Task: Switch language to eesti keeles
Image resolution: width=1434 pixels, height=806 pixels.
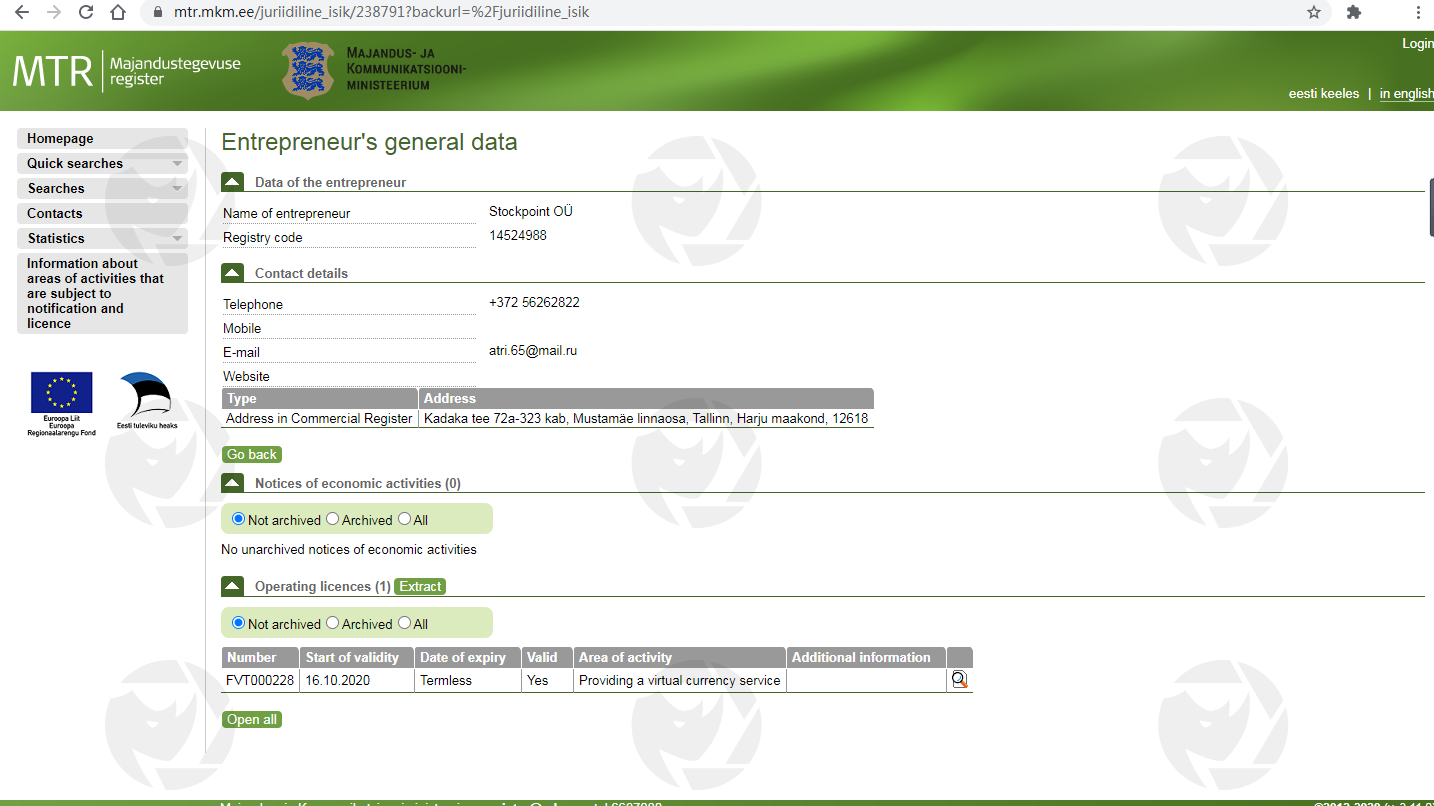Action: click(x=1323, y=94)
